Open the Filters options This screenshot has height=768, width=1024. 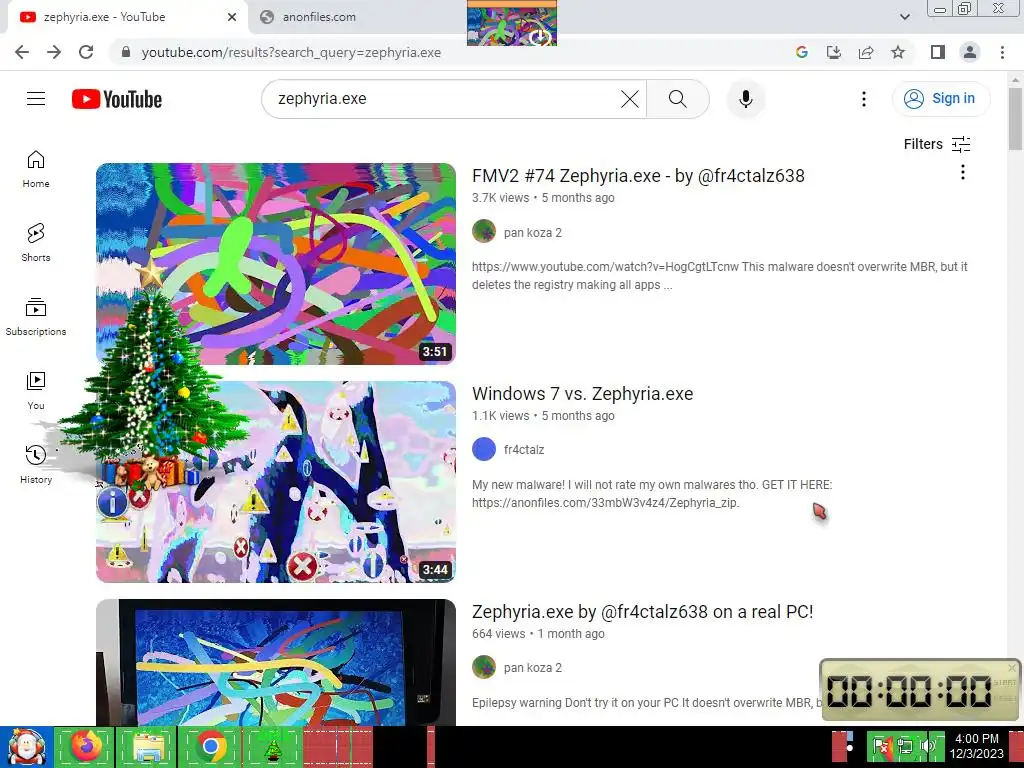point(937,144)
